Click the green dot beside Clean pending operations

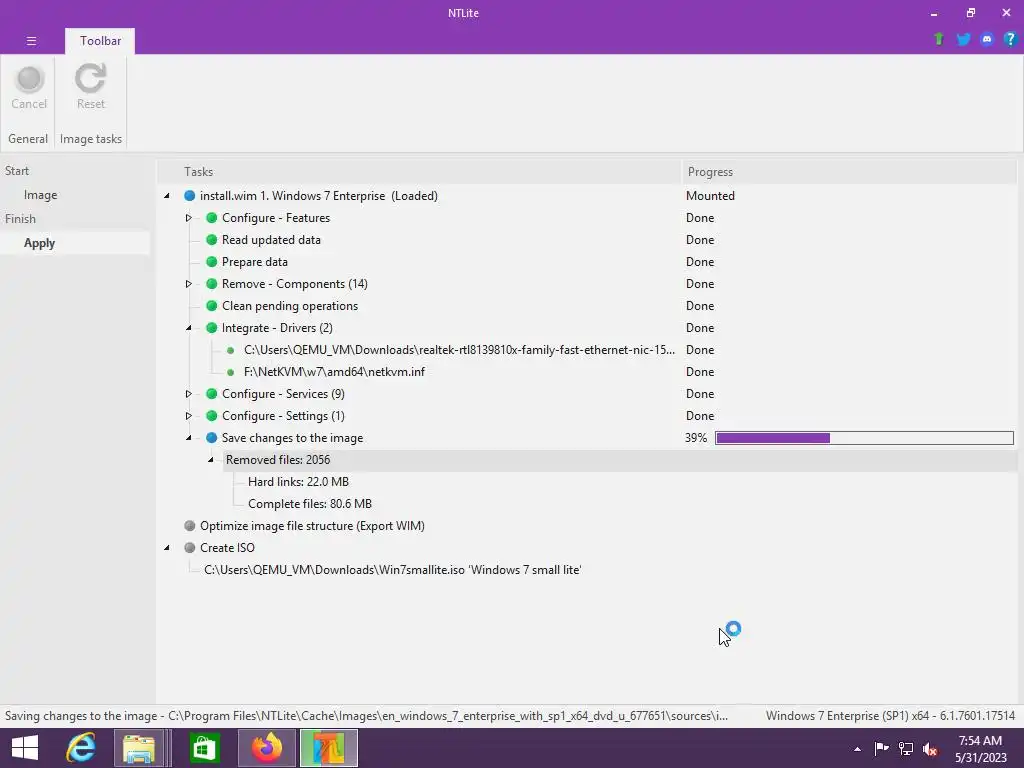pos(212,306)
